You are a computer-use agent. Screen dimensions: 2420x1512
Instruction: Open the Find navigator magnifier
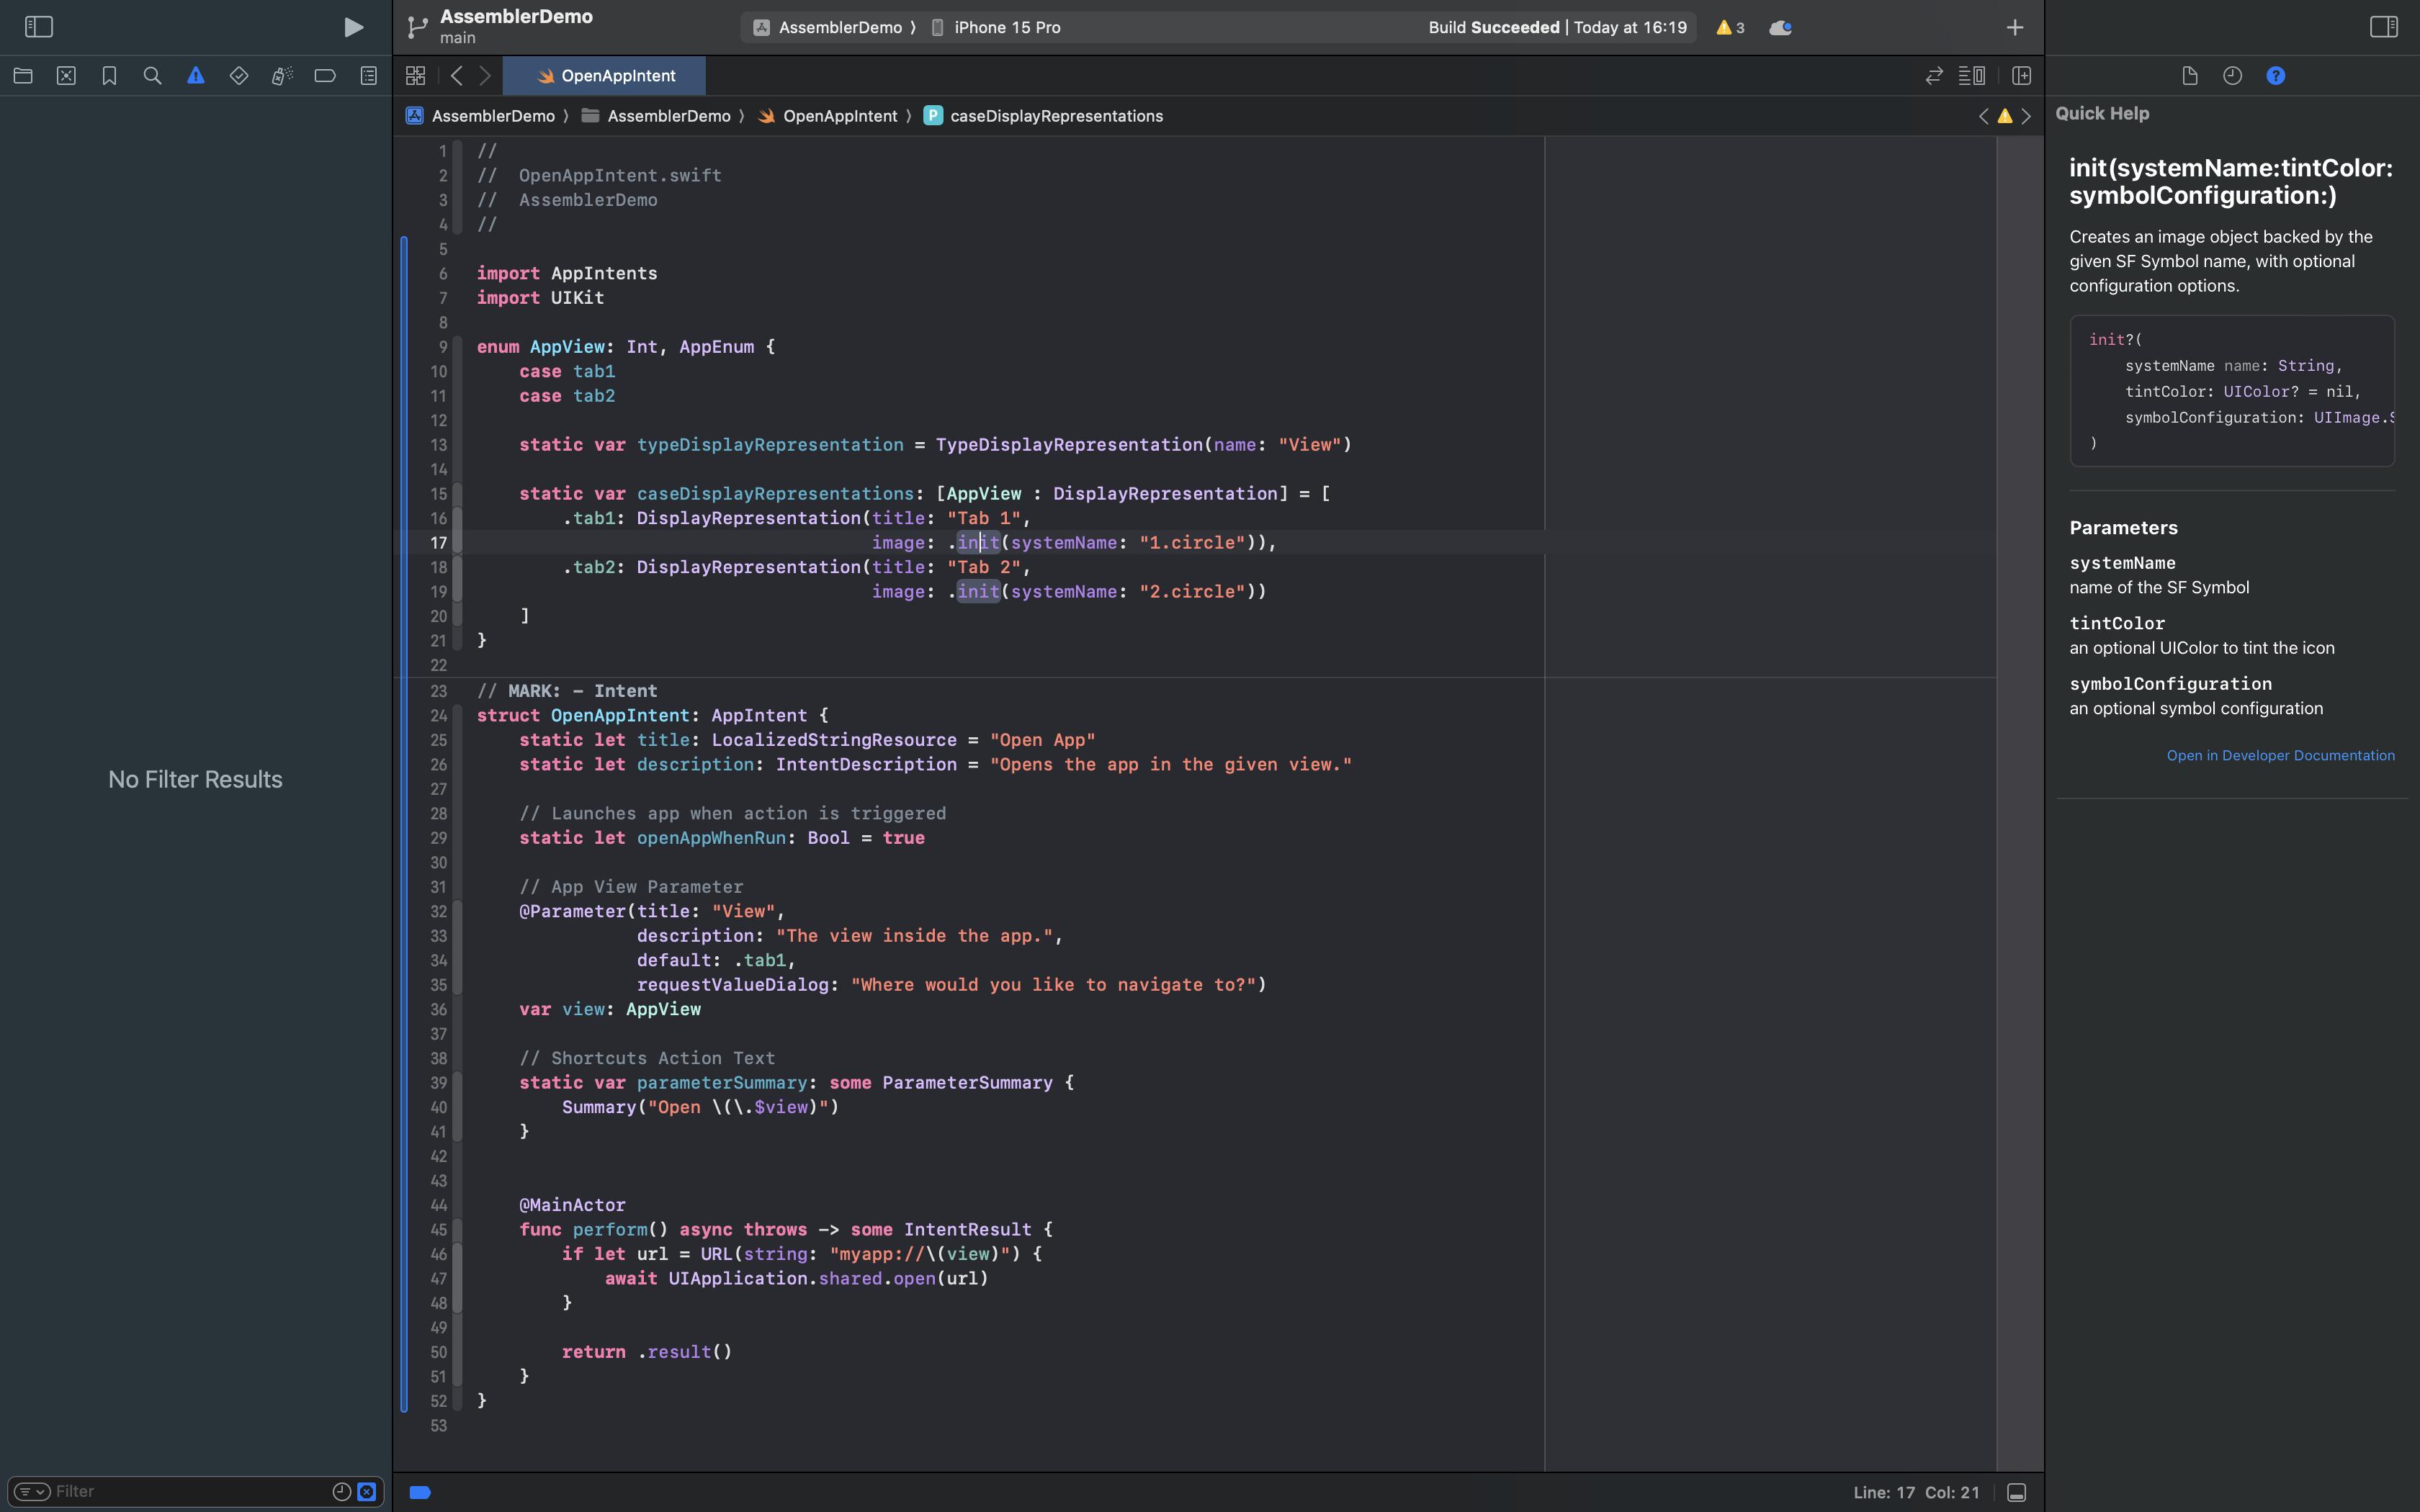pyautogui.click(x=152, y=76)
